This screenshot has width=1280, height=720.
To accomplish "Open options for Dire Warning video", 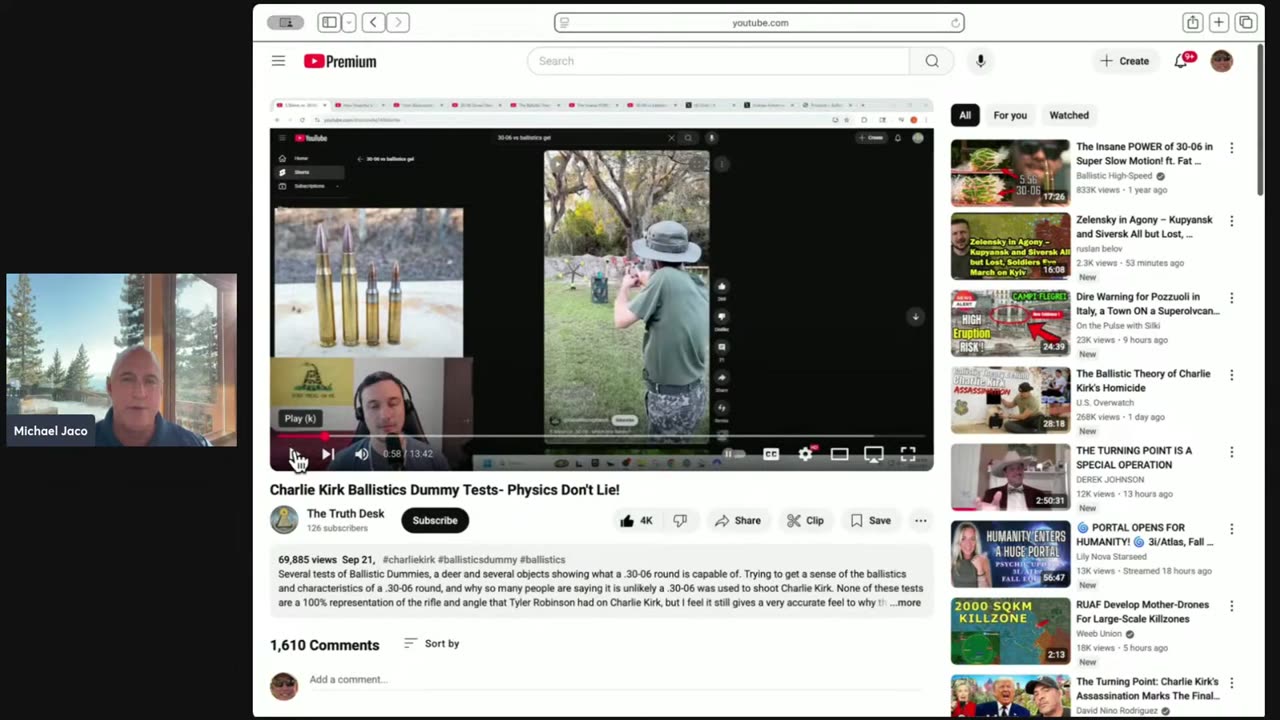I will pyautogui.click(x=1231, y=298).
